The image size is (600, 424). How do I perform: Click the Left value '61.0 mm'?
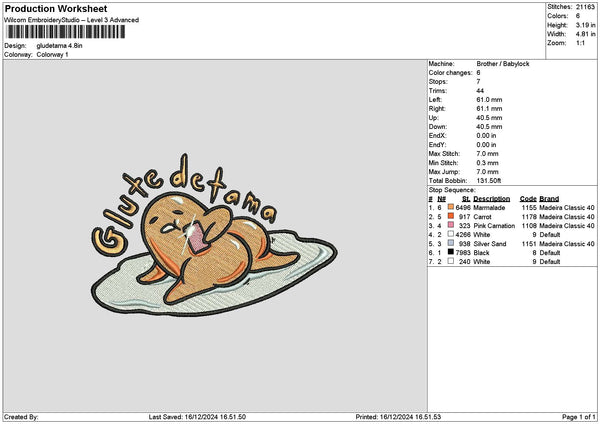coord(489,99)
